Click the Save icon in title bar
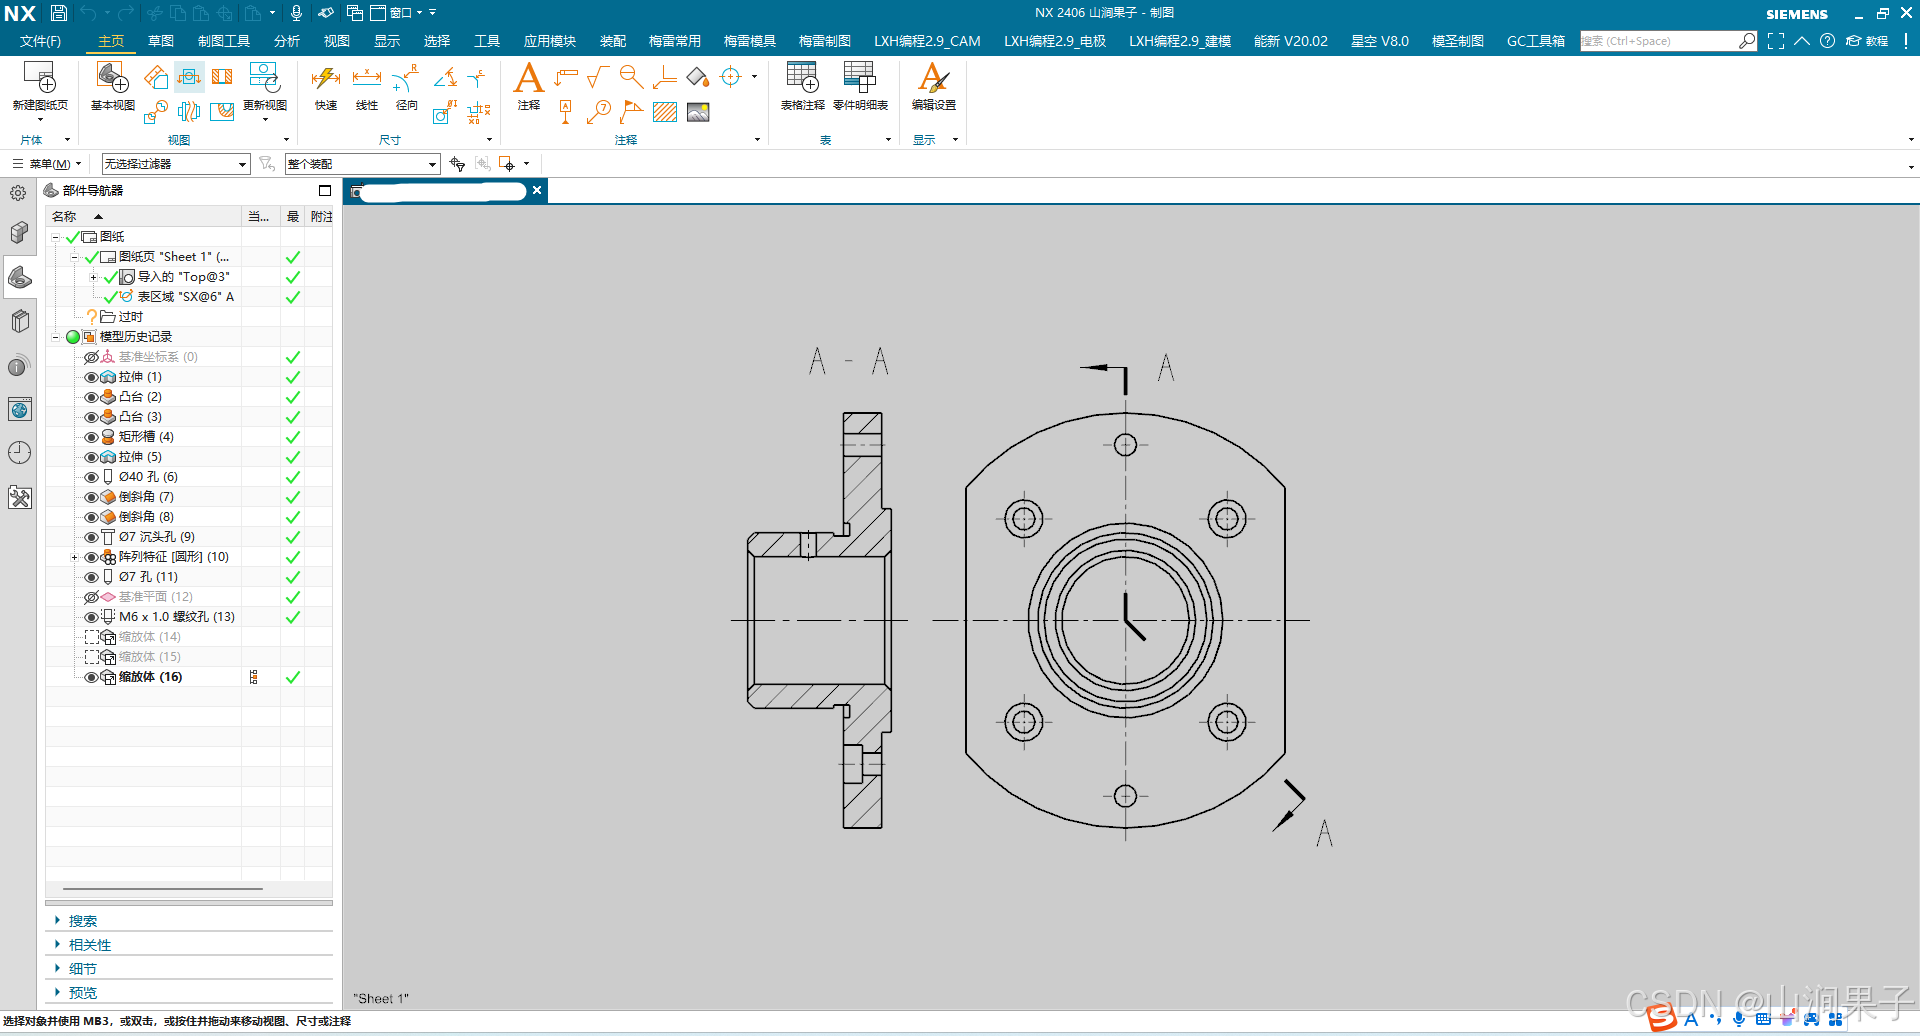Image resolution: width=1920 pixels, height=1036 pixels. 59,13
